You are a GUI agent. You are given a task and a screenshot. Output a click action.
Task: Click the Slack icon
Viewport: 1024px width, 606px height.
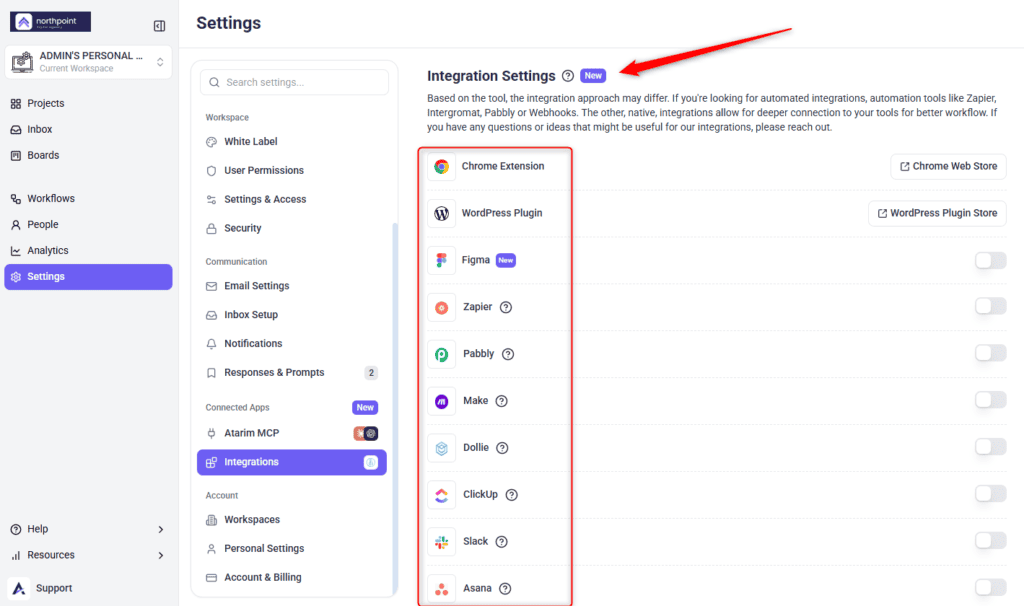click(x=441, y=542)
